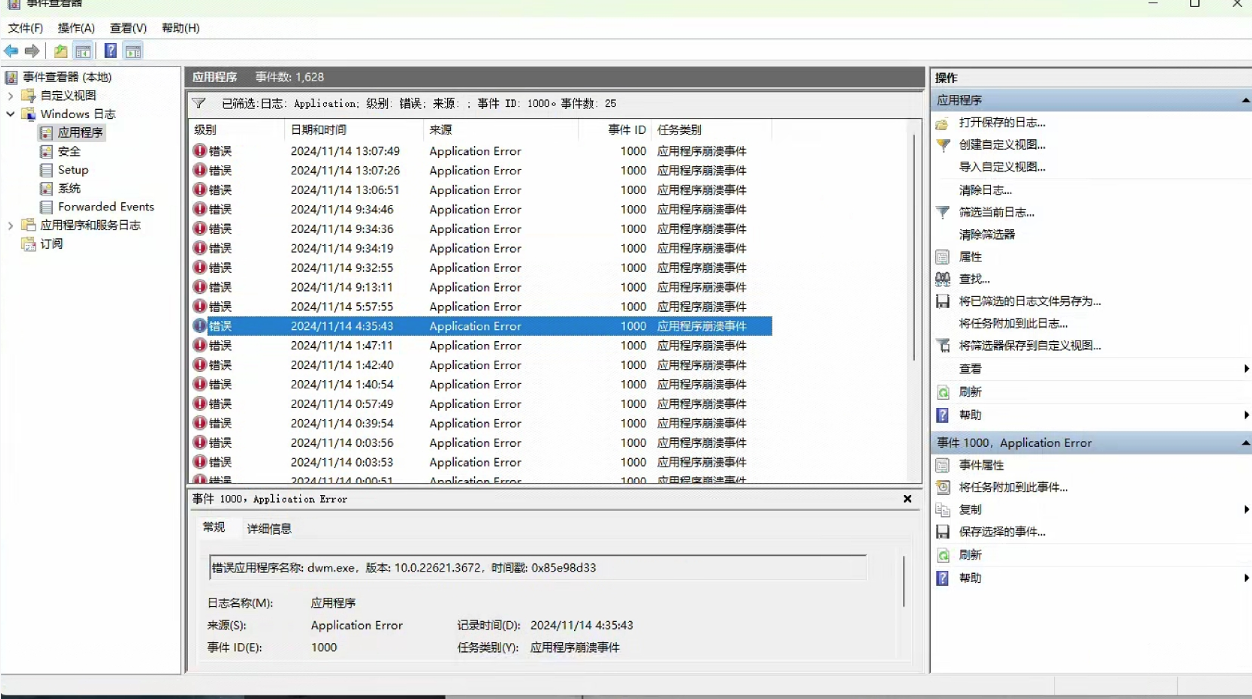1252x699 pixels.
Task: Sort by the 级别 column header
Action: tap(236, 130)
